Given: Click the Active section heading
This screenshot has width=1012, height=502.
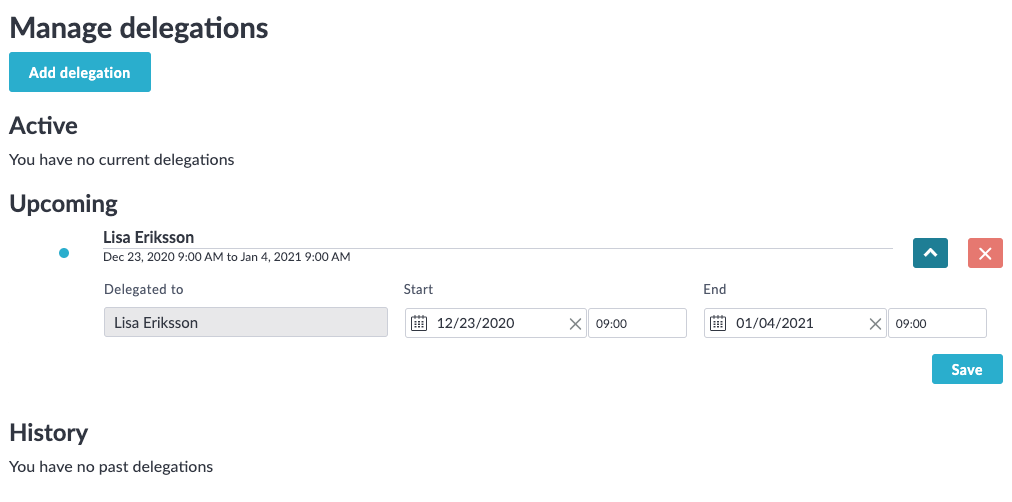Looking at the screenshot, I should tap(44, 125).
